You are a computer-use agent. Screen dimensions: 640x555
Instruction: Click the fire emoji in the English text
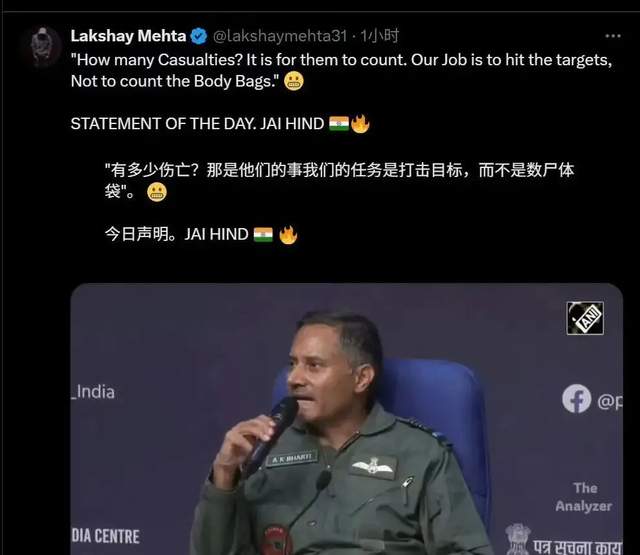[360, 124]
